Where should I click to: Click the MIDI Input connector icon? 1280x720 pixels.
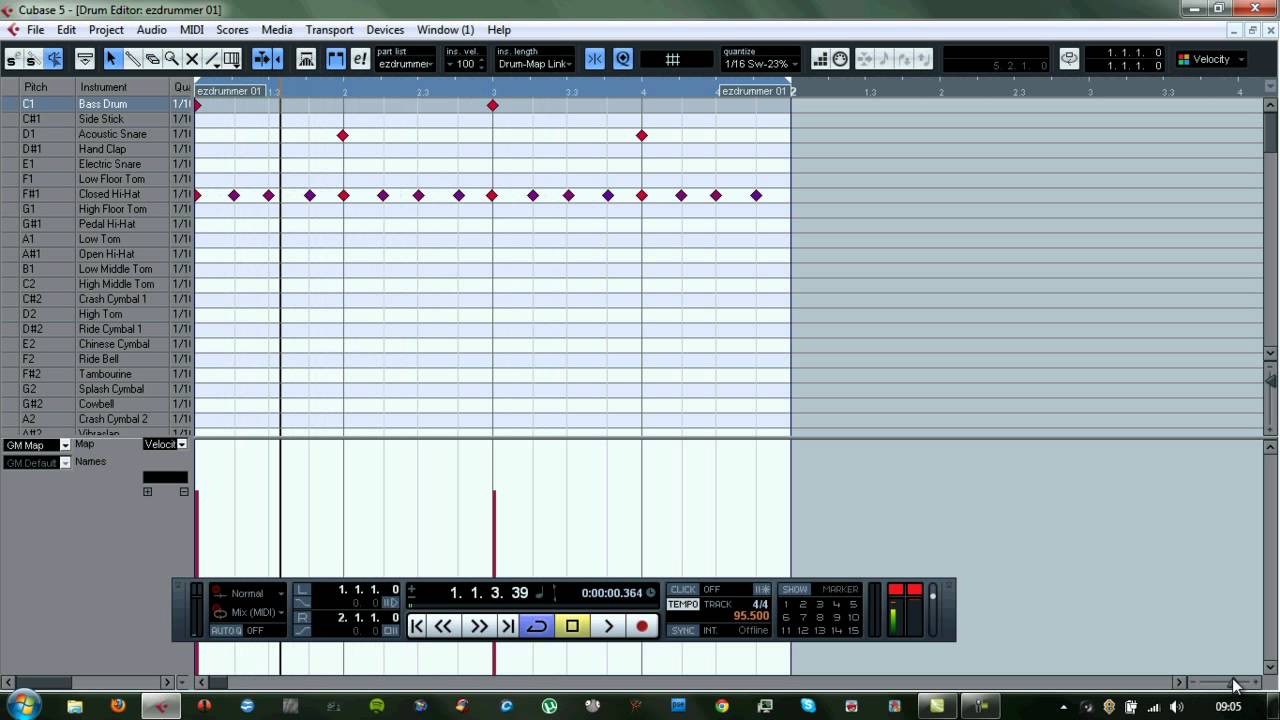pyautogui.click(x=840, y=59)
